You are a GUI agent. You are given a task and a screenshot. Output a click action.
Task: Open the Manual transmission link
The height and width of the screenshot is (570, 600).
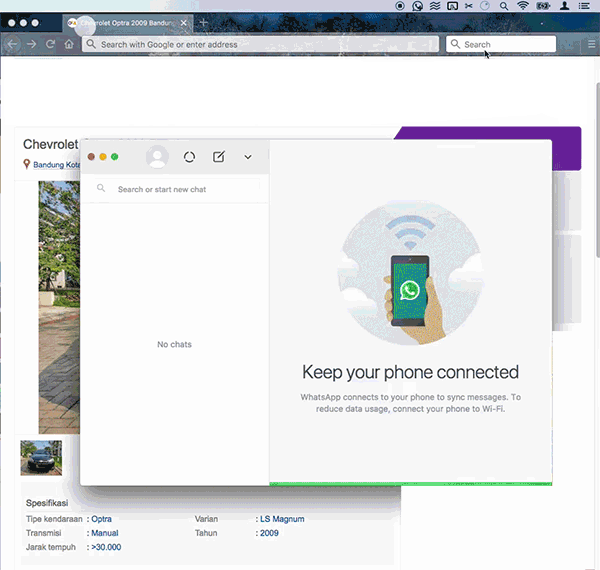click(104, 533)
